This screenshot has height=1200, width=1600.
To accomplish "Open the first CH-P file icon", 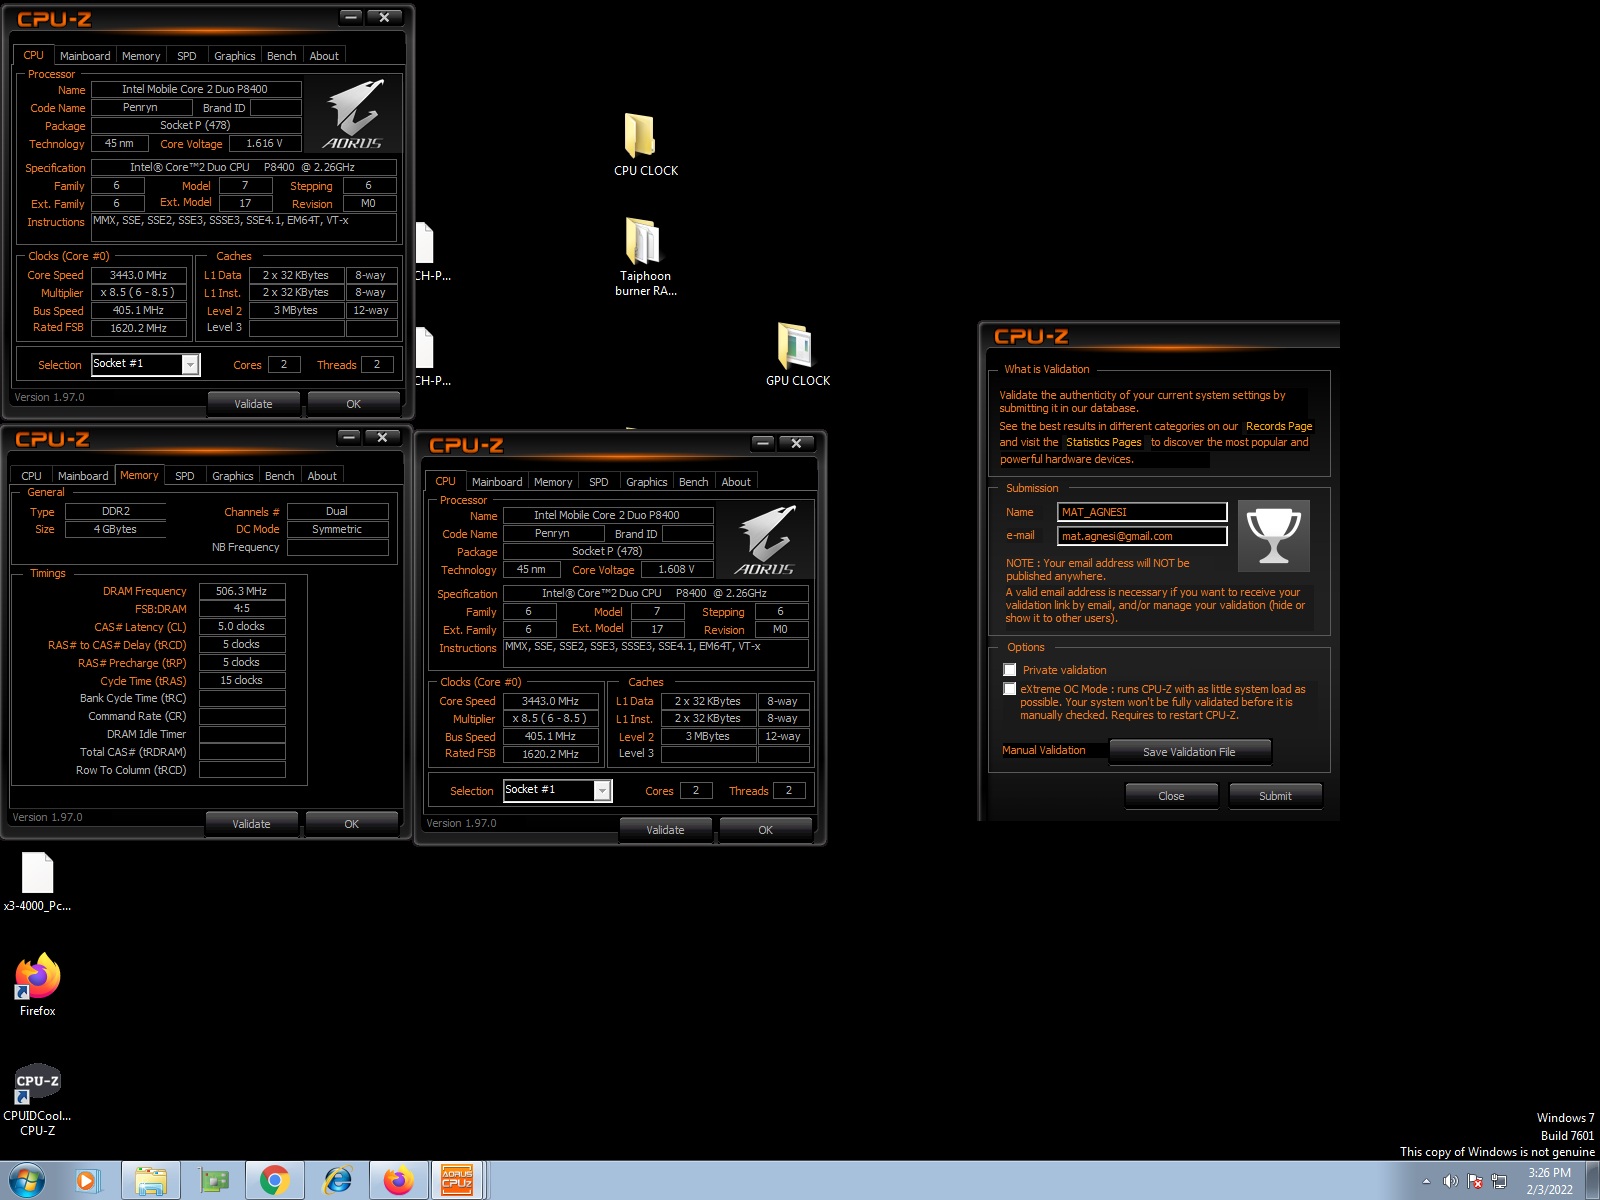I will point(425,244).
